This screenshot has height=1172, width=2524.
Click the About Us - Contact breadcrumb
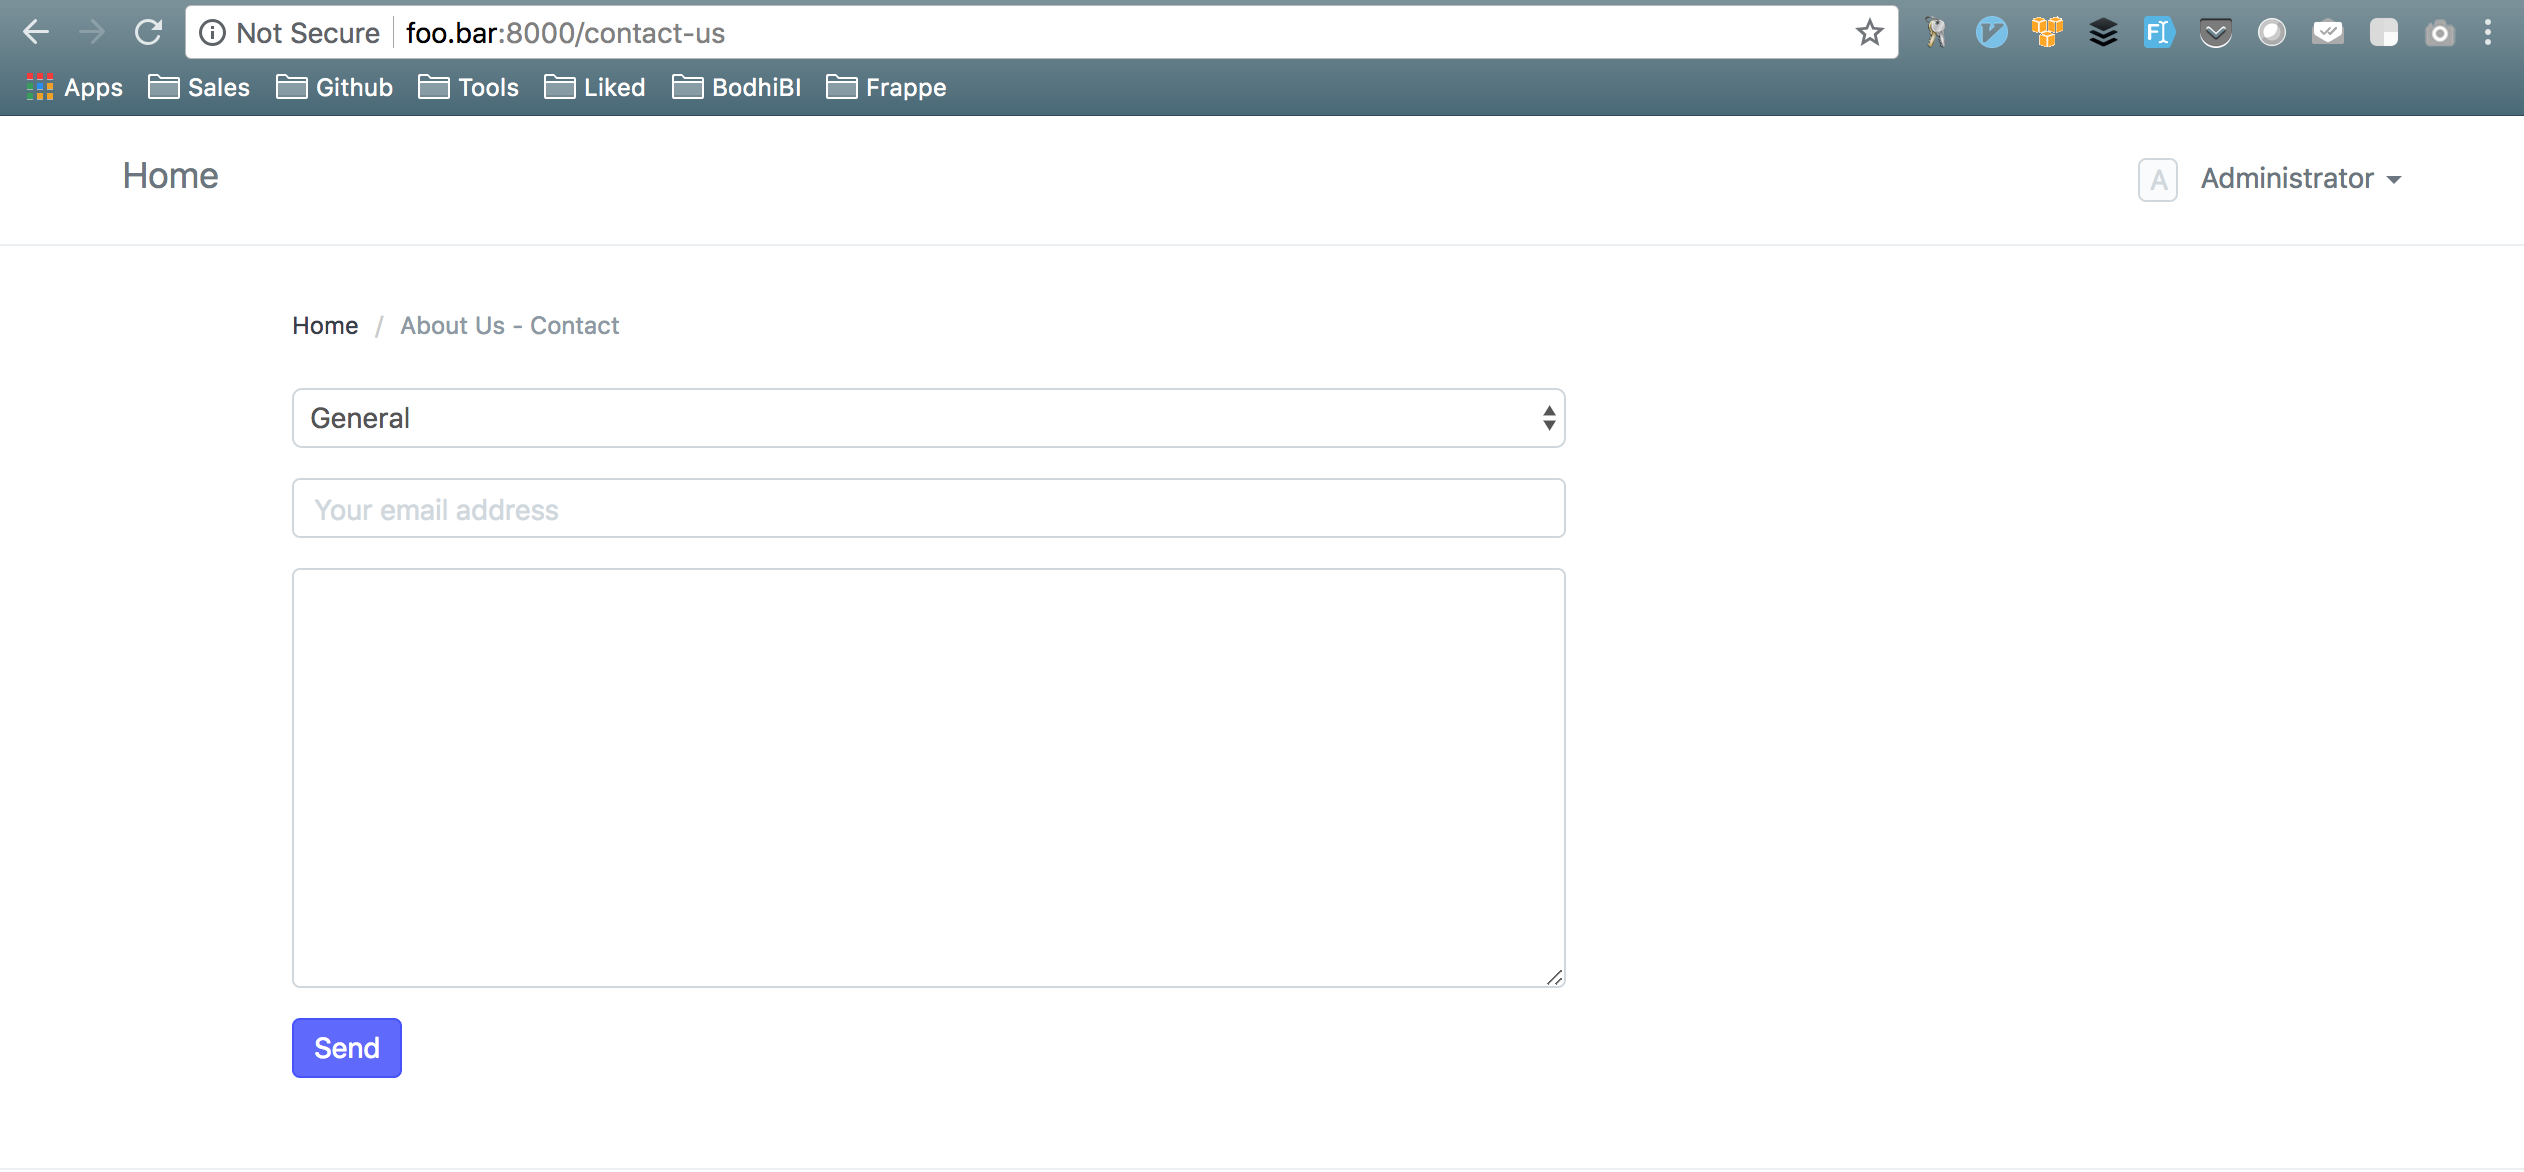(x=510, y=326)
